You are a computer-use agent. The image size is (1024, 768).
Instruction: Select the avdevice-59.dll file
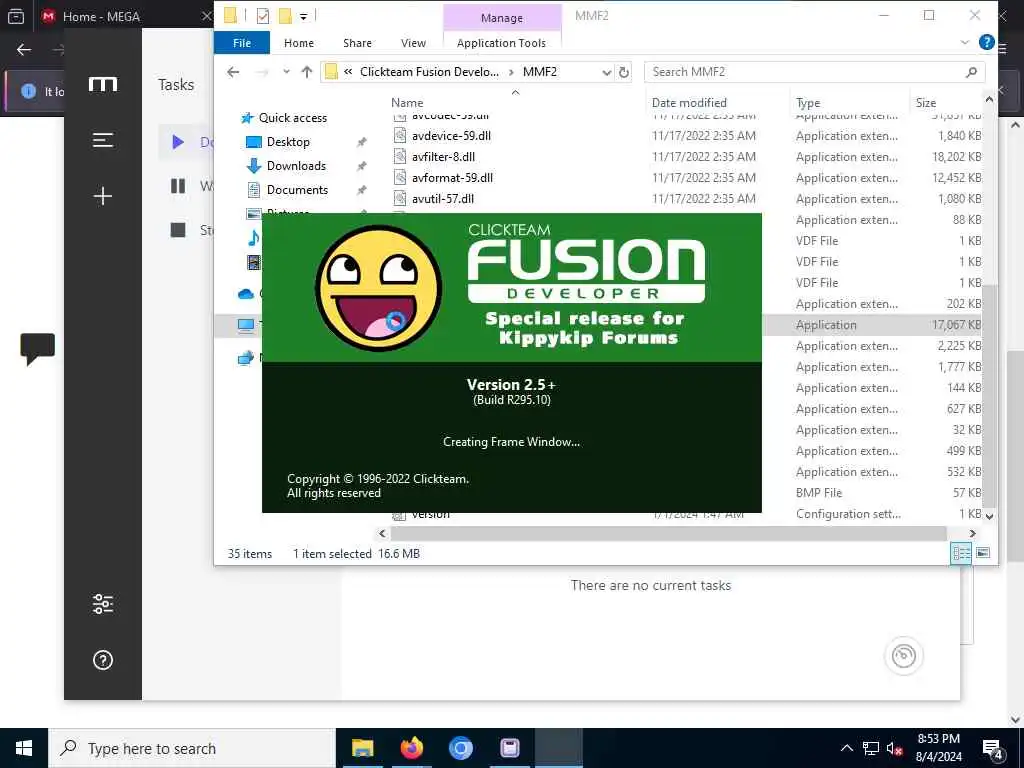pyautogui.click(x=451, y=136)
